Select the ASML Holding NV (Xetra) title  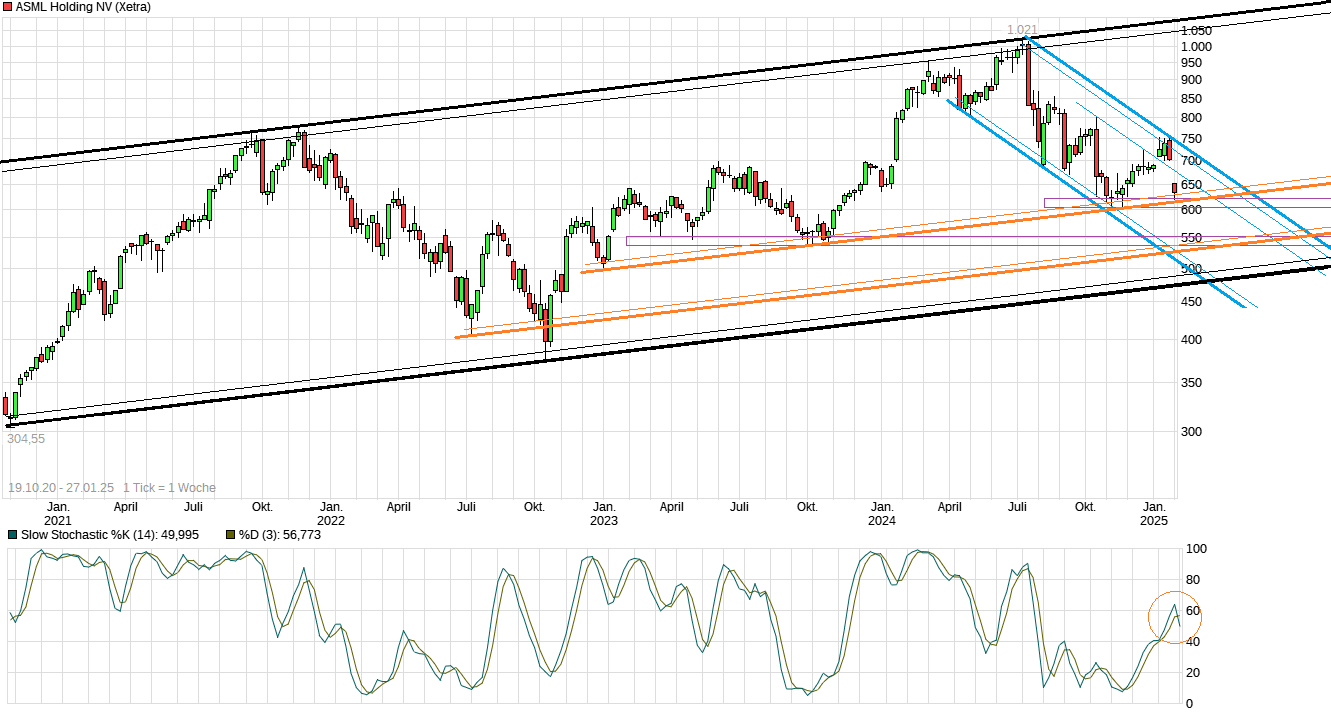point(82,6)
